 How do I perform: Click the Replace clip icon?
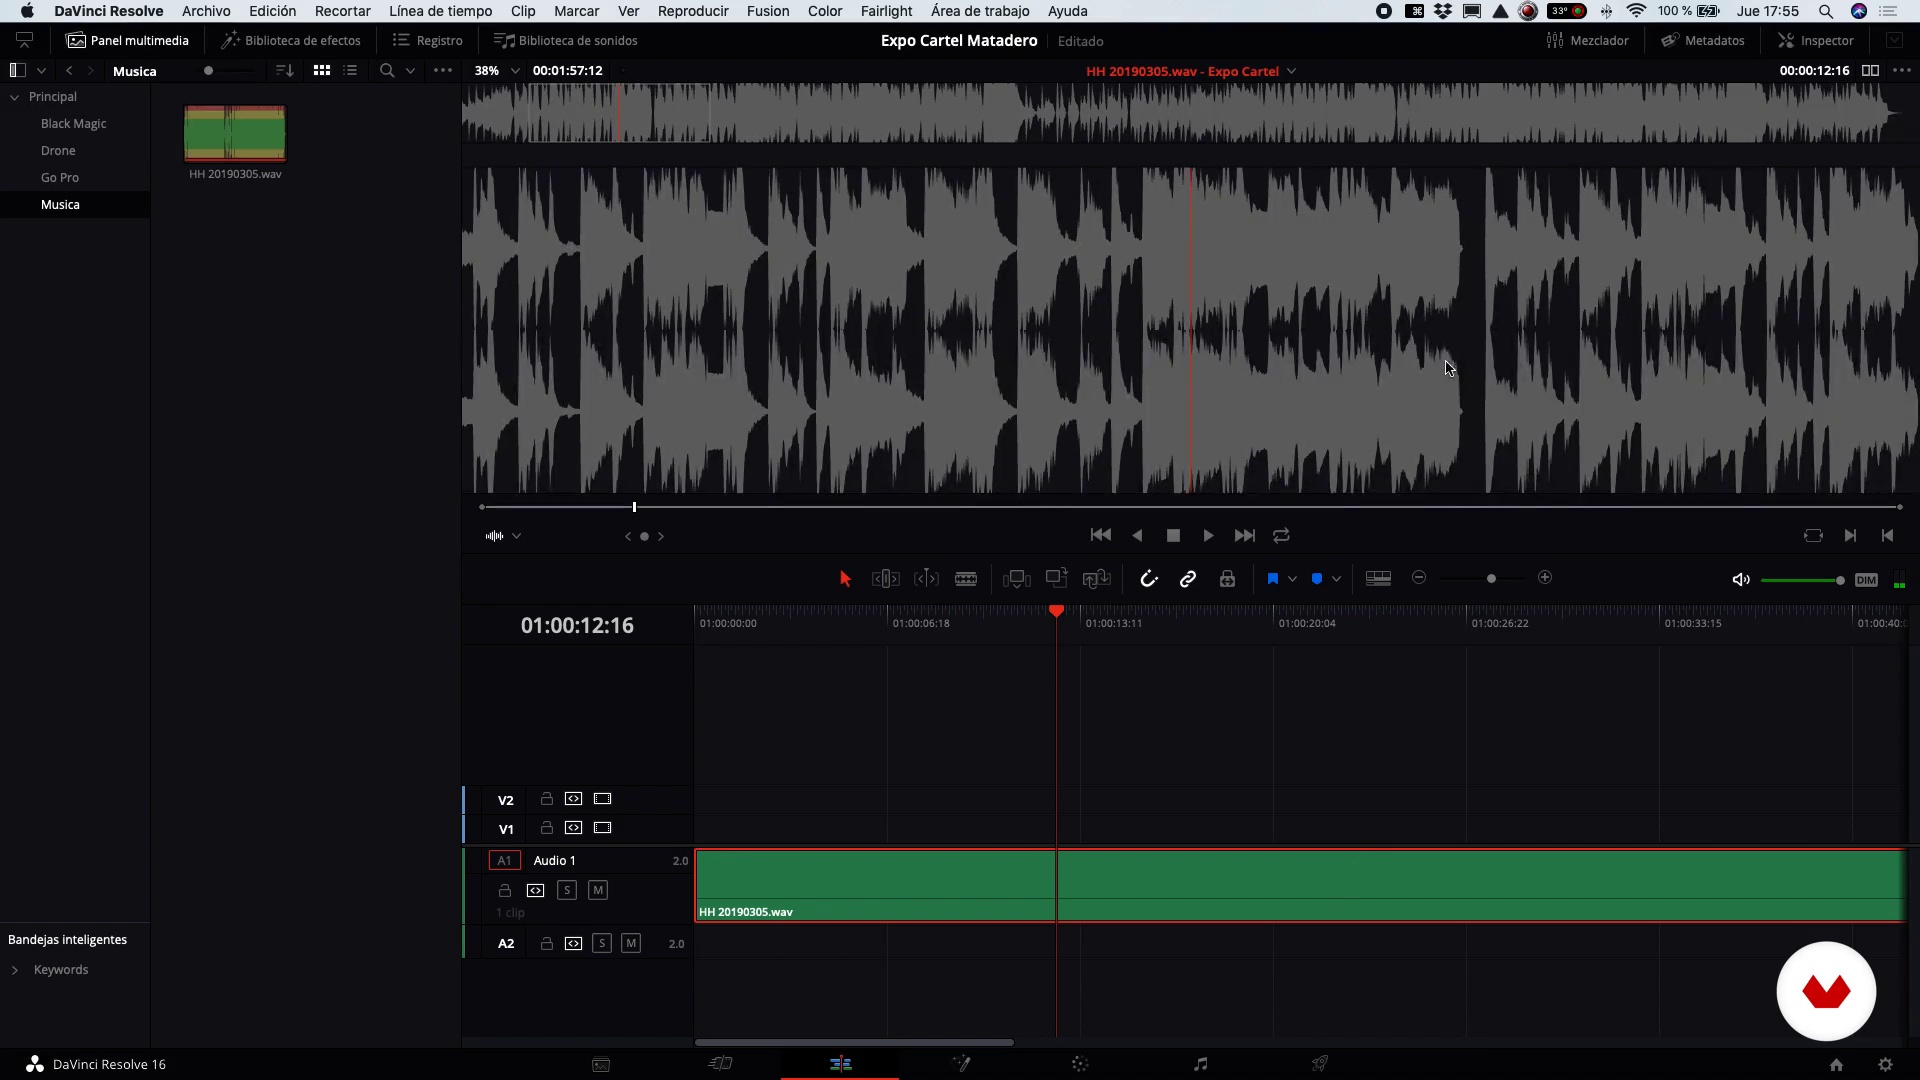click(x=1097, y=579)
